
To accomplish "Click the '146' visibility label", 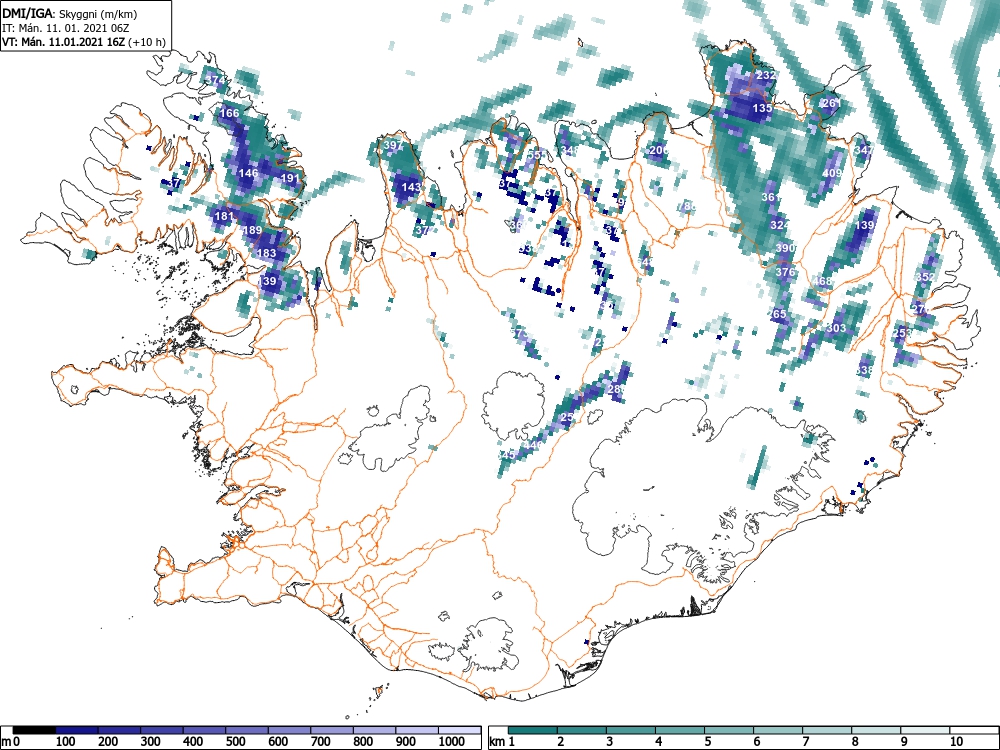I will click(x=248, y=173).
